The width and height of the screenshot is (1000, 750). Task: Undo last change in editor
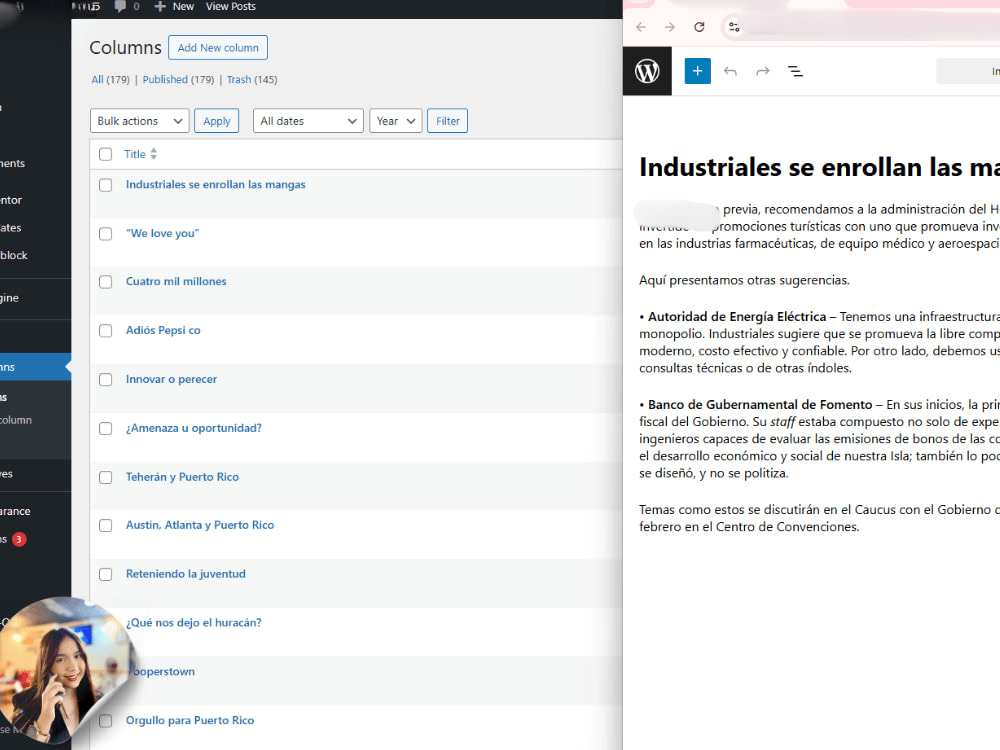[730, 71]
